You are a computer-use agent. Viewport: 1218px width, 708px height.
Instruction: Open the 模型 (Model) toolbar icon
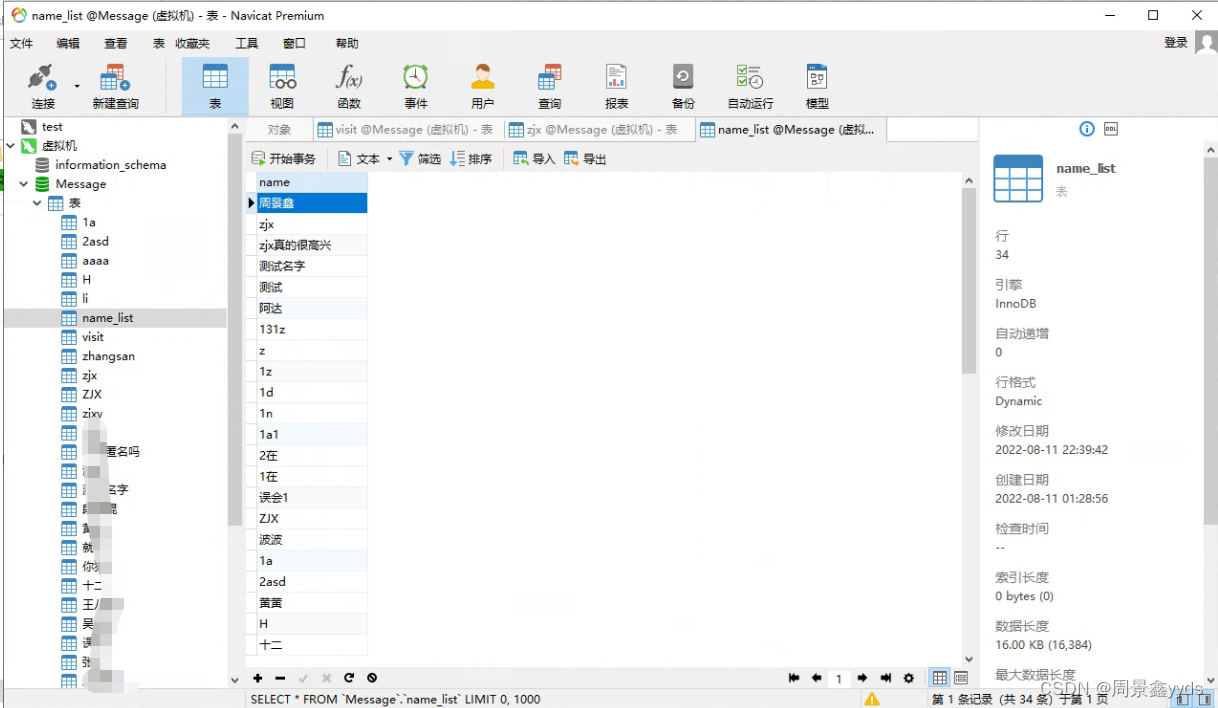tap(817, 86)
